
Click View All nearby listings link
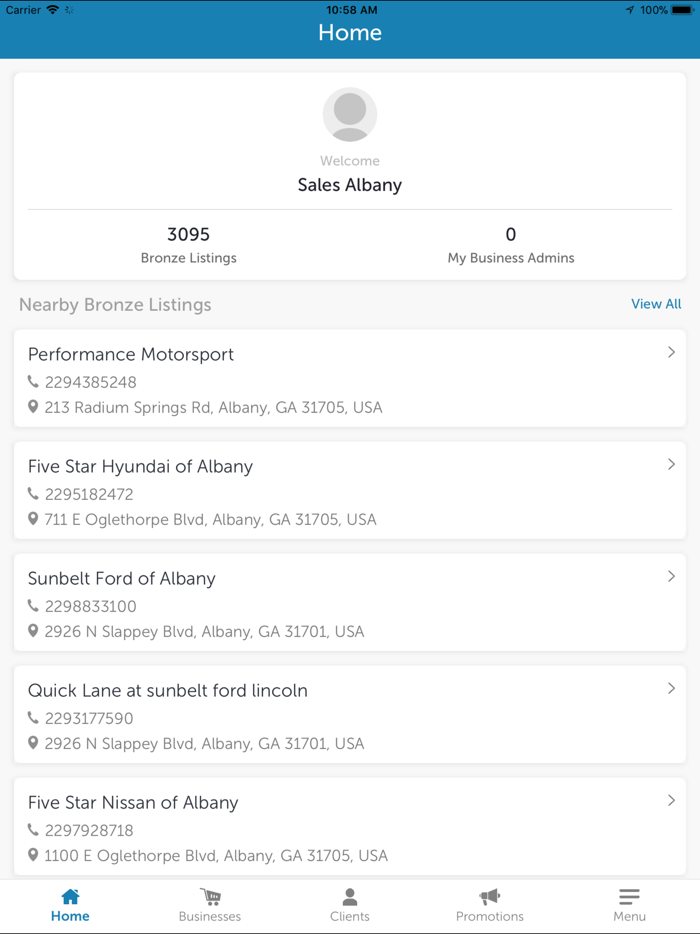(656, 304)
